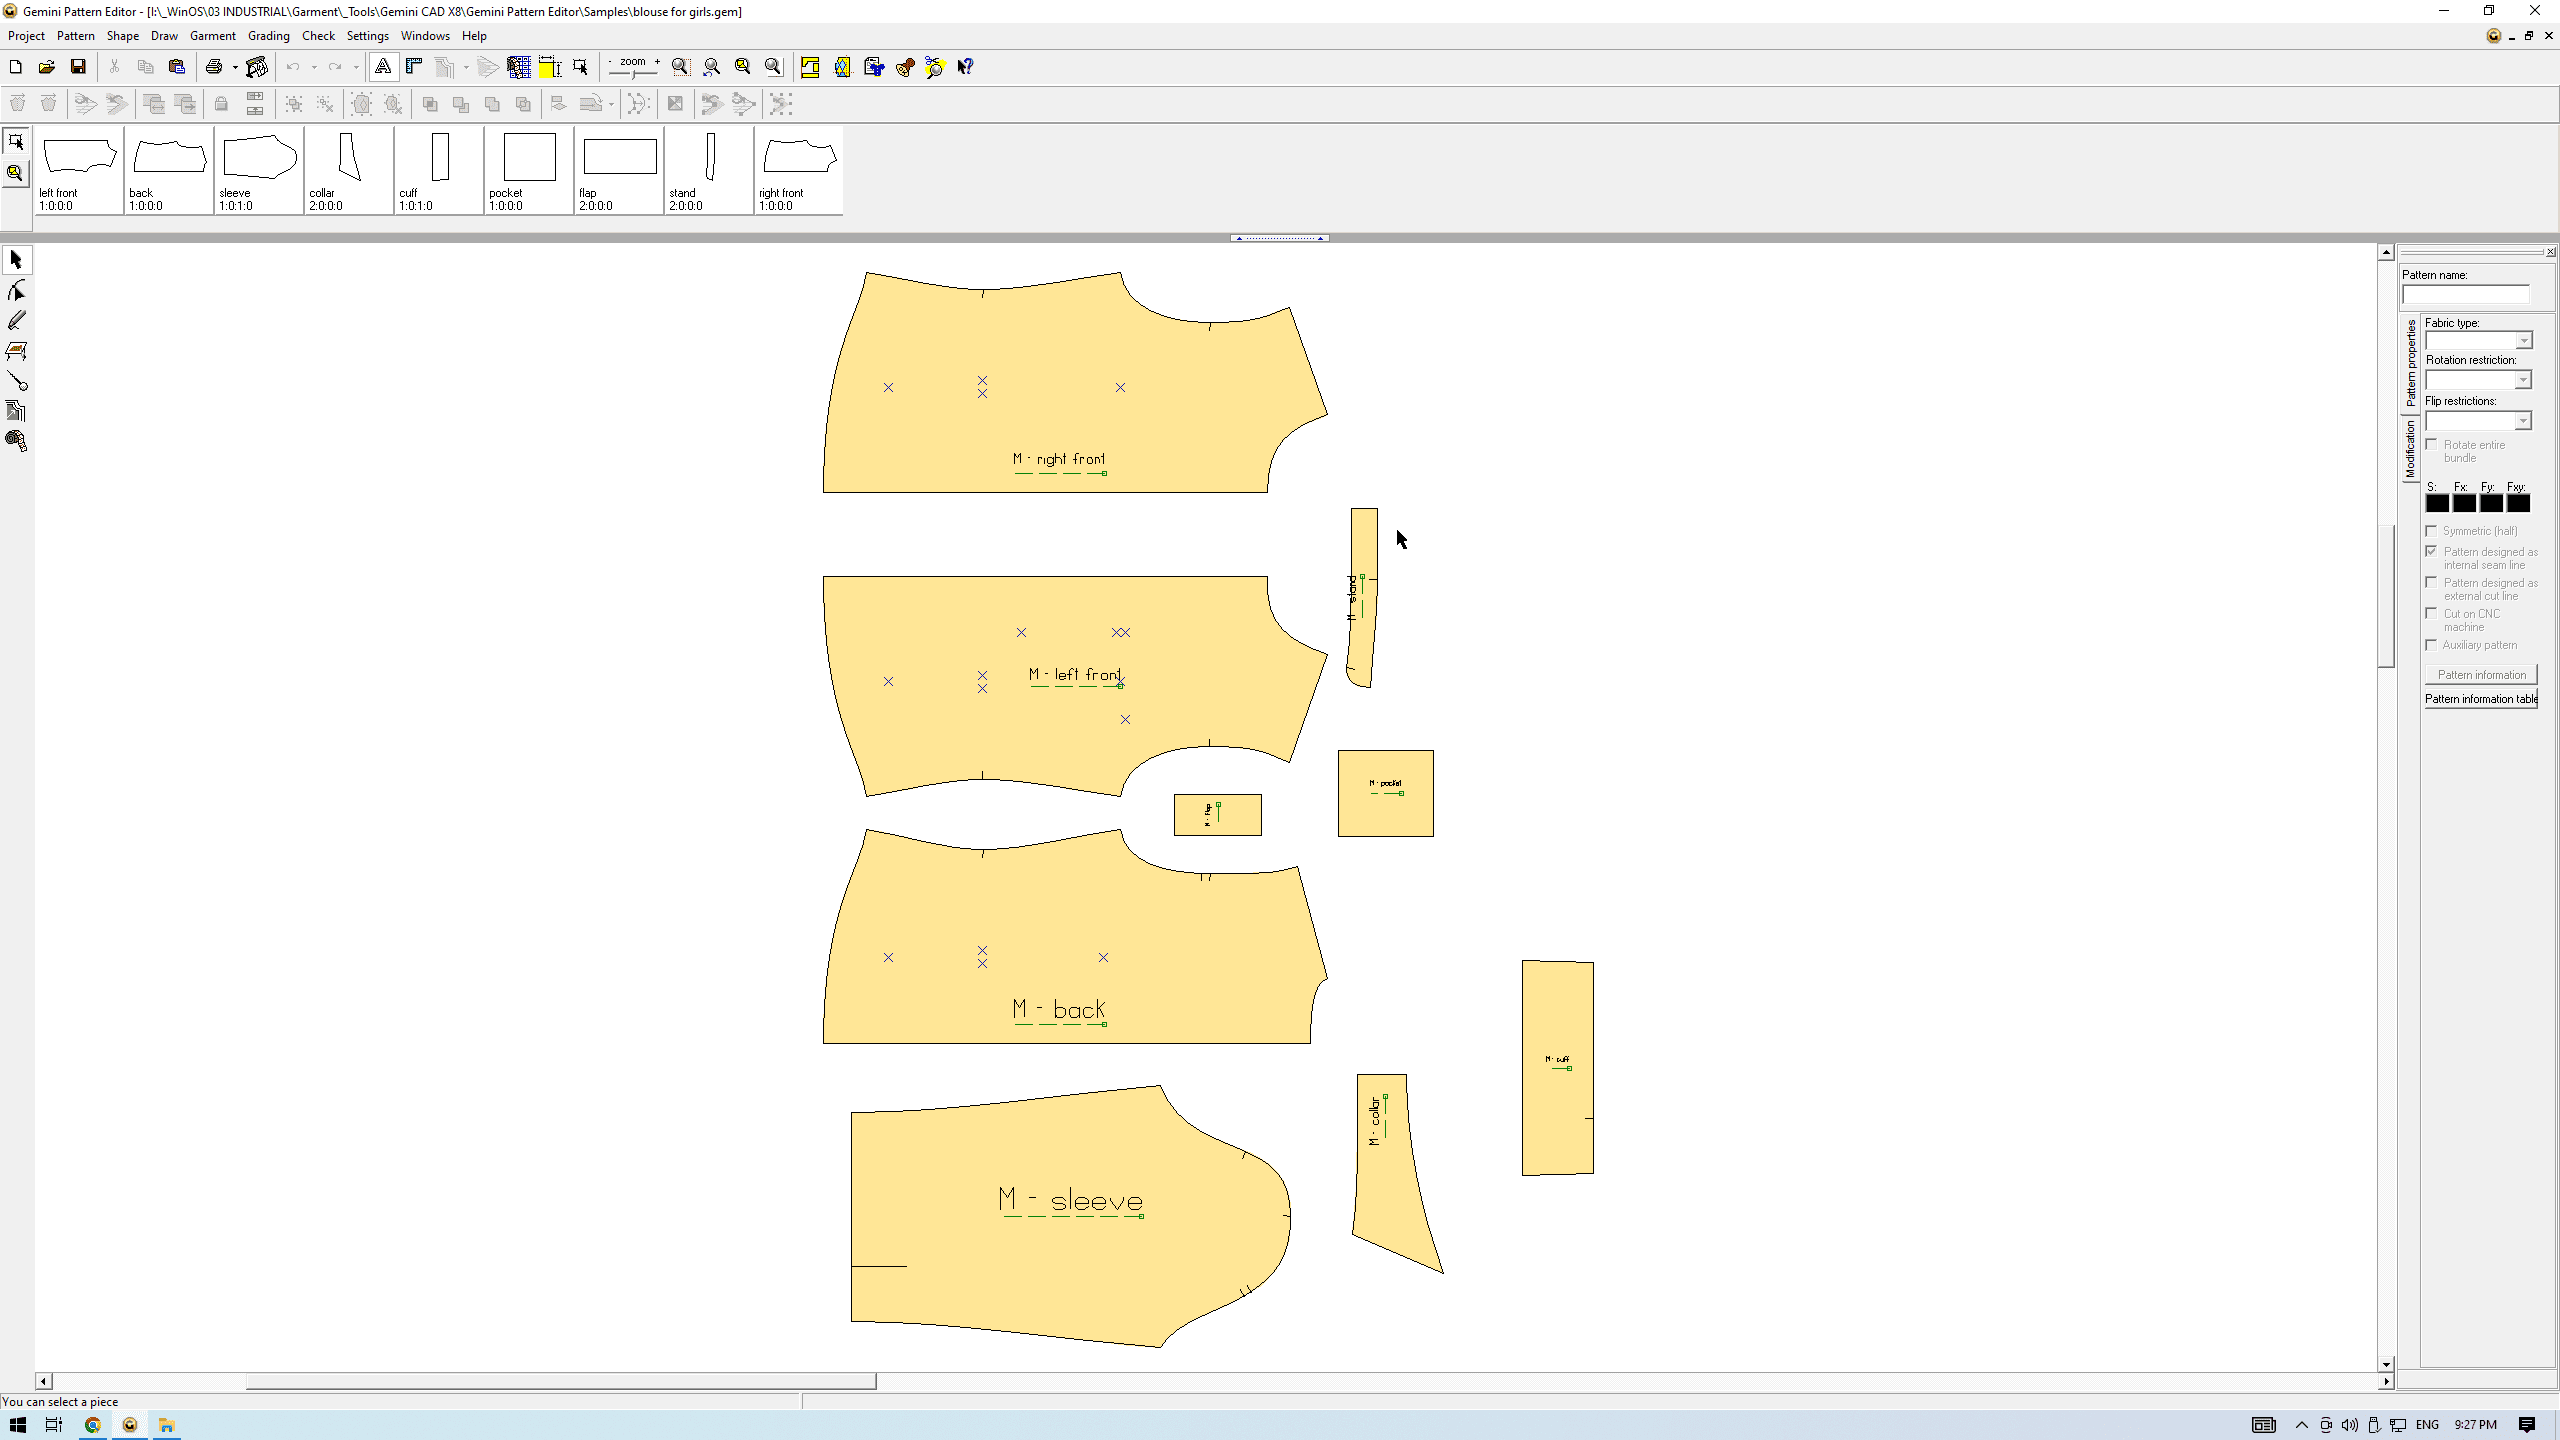Click the Print icon in toolbar
This screenshot has width=2560, height=1440.
point(213,67)
